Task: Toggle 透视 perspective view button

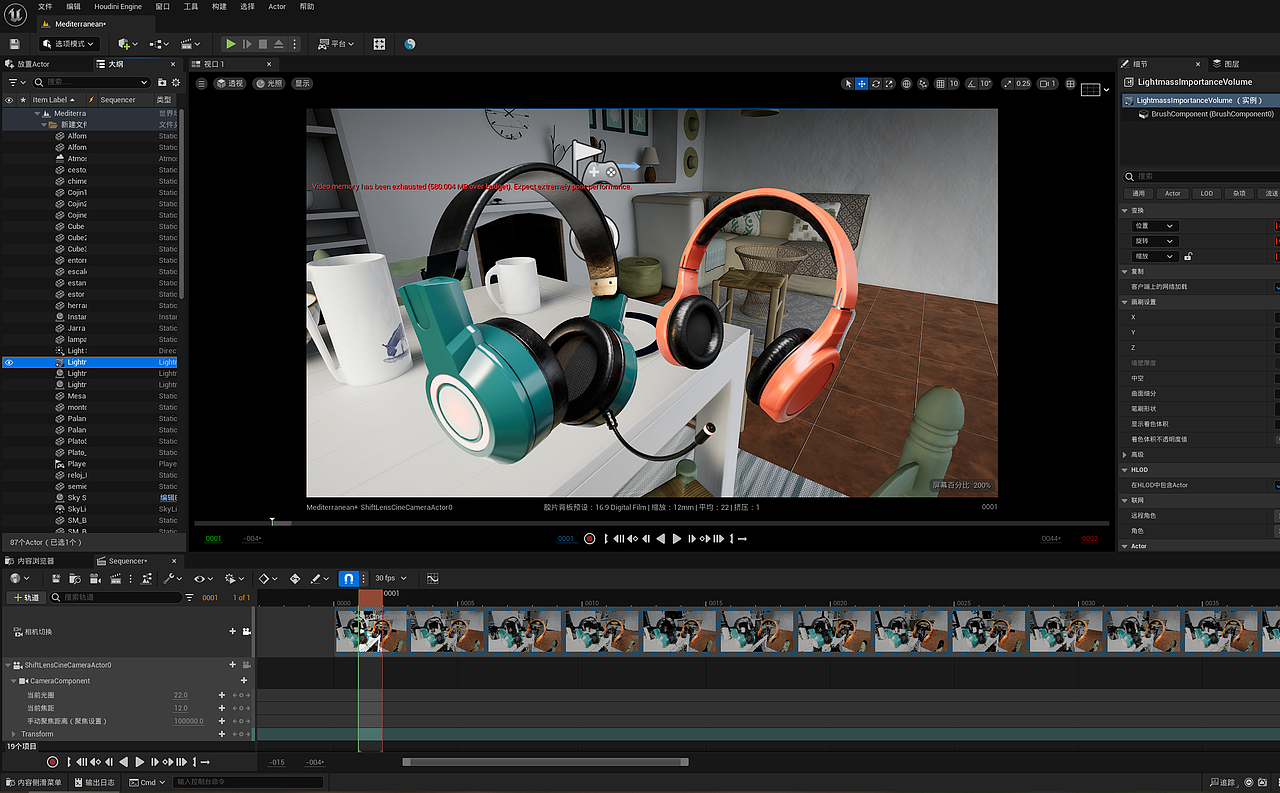Action: coord(231,84)
